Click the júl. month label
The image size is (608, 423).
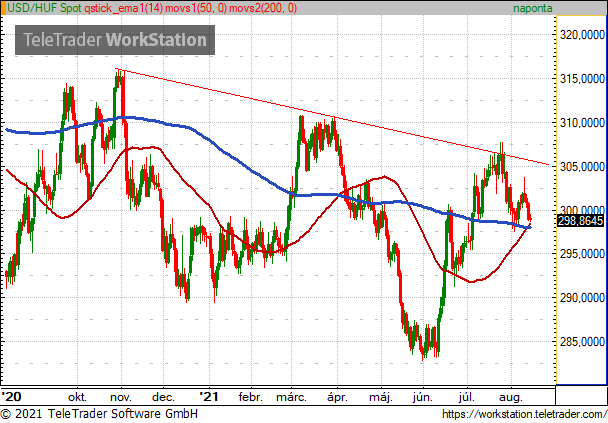click(x=466, y=397)
